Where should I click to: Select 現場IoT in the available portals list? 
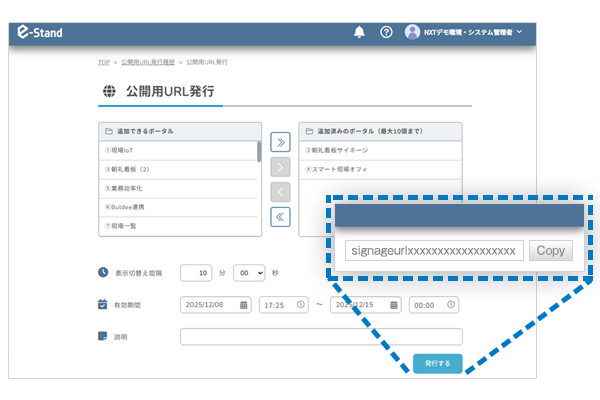pos(178,150)
